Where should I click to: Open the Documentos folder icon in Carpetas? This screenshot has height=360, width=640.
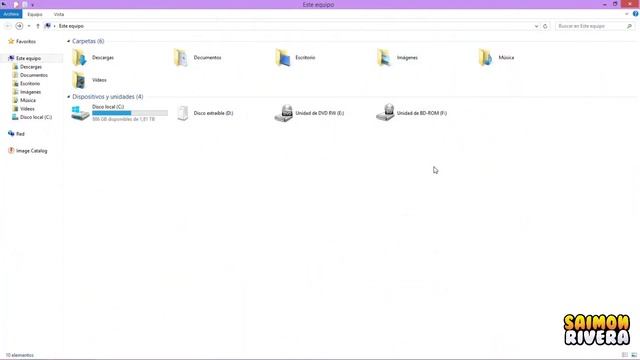[x=181, y=58]
